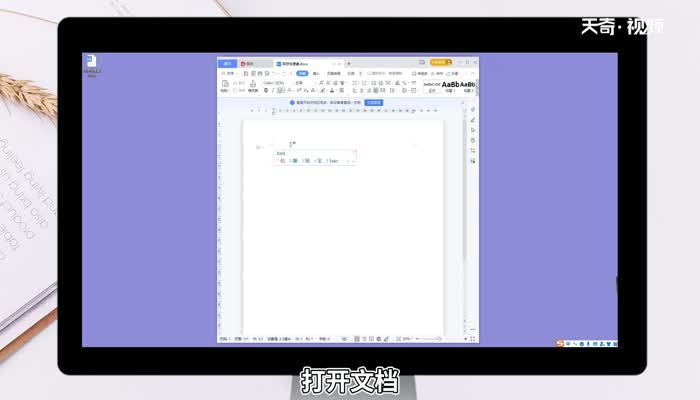Click the align right icon
This screenshot has width=700, height=400.
[x=369, y=91]
